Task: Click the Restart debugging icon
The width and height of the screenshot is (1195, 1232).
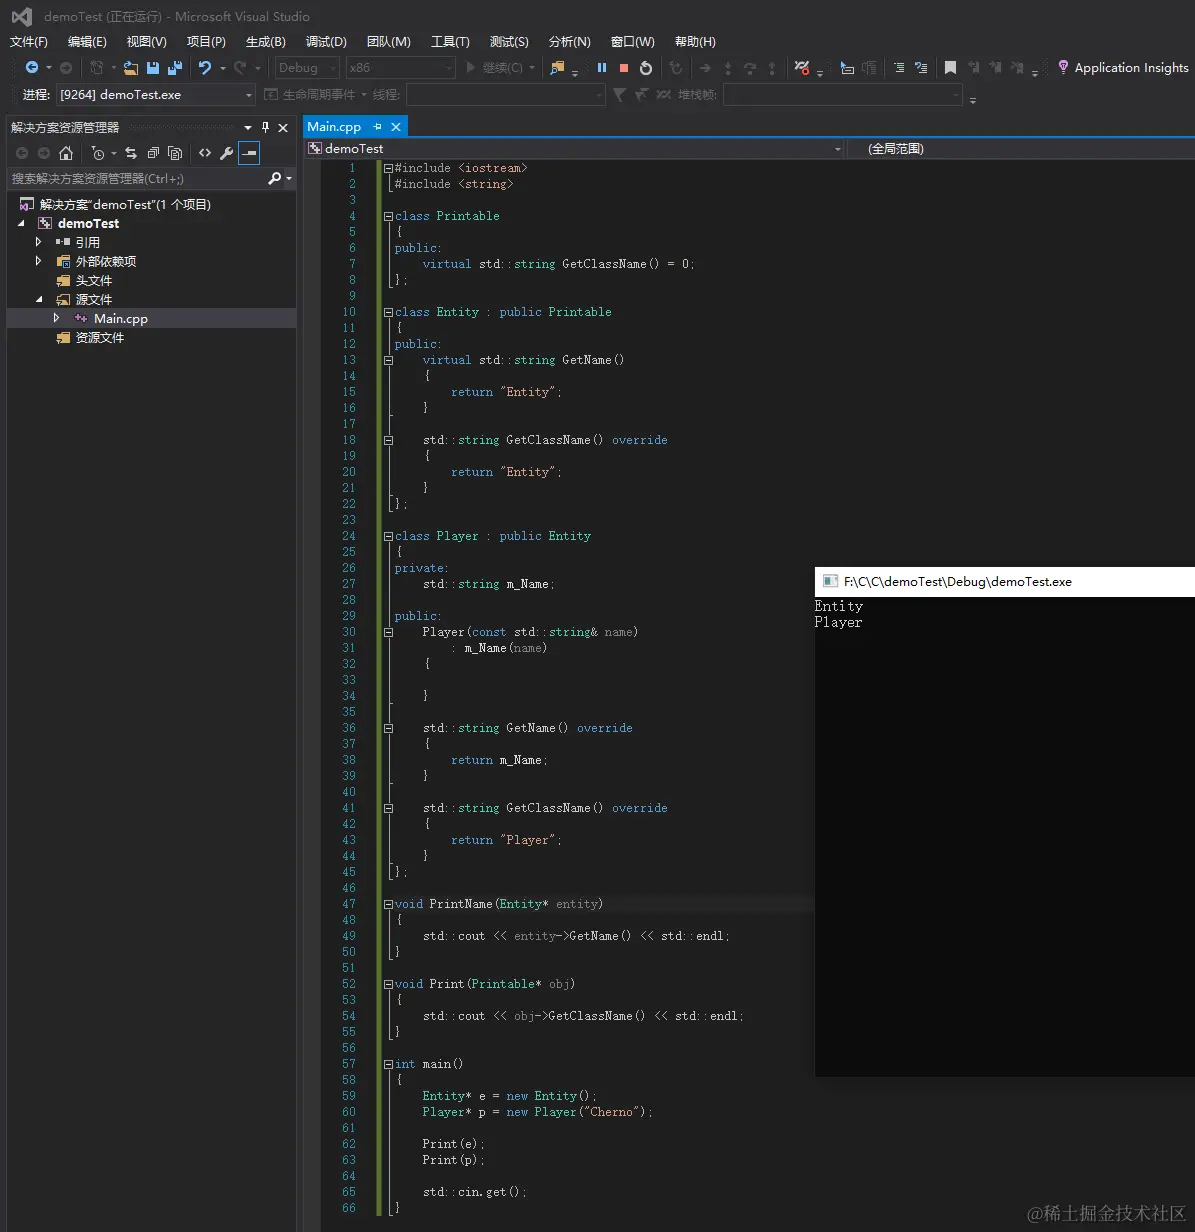Action: 646,68
